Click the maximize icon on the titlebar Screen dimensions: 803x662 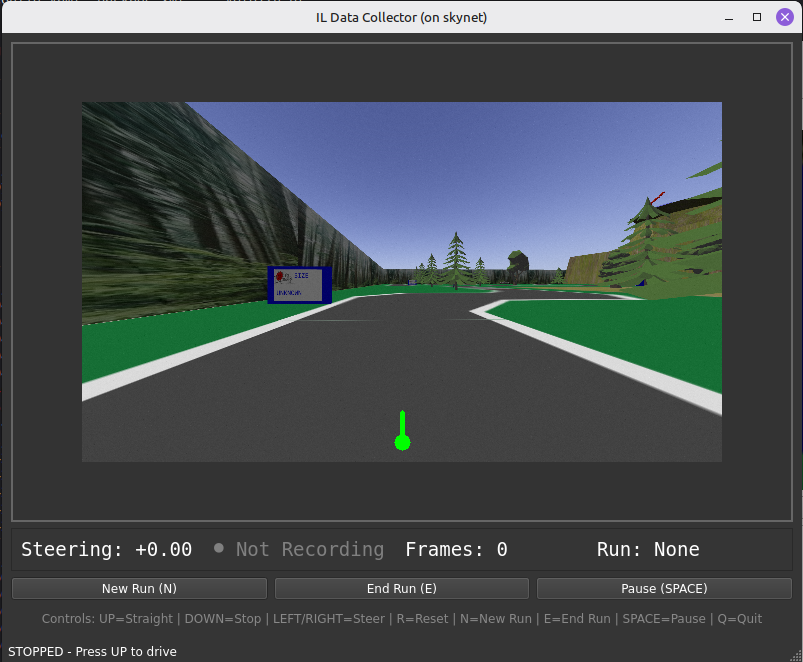pos(756,17)
